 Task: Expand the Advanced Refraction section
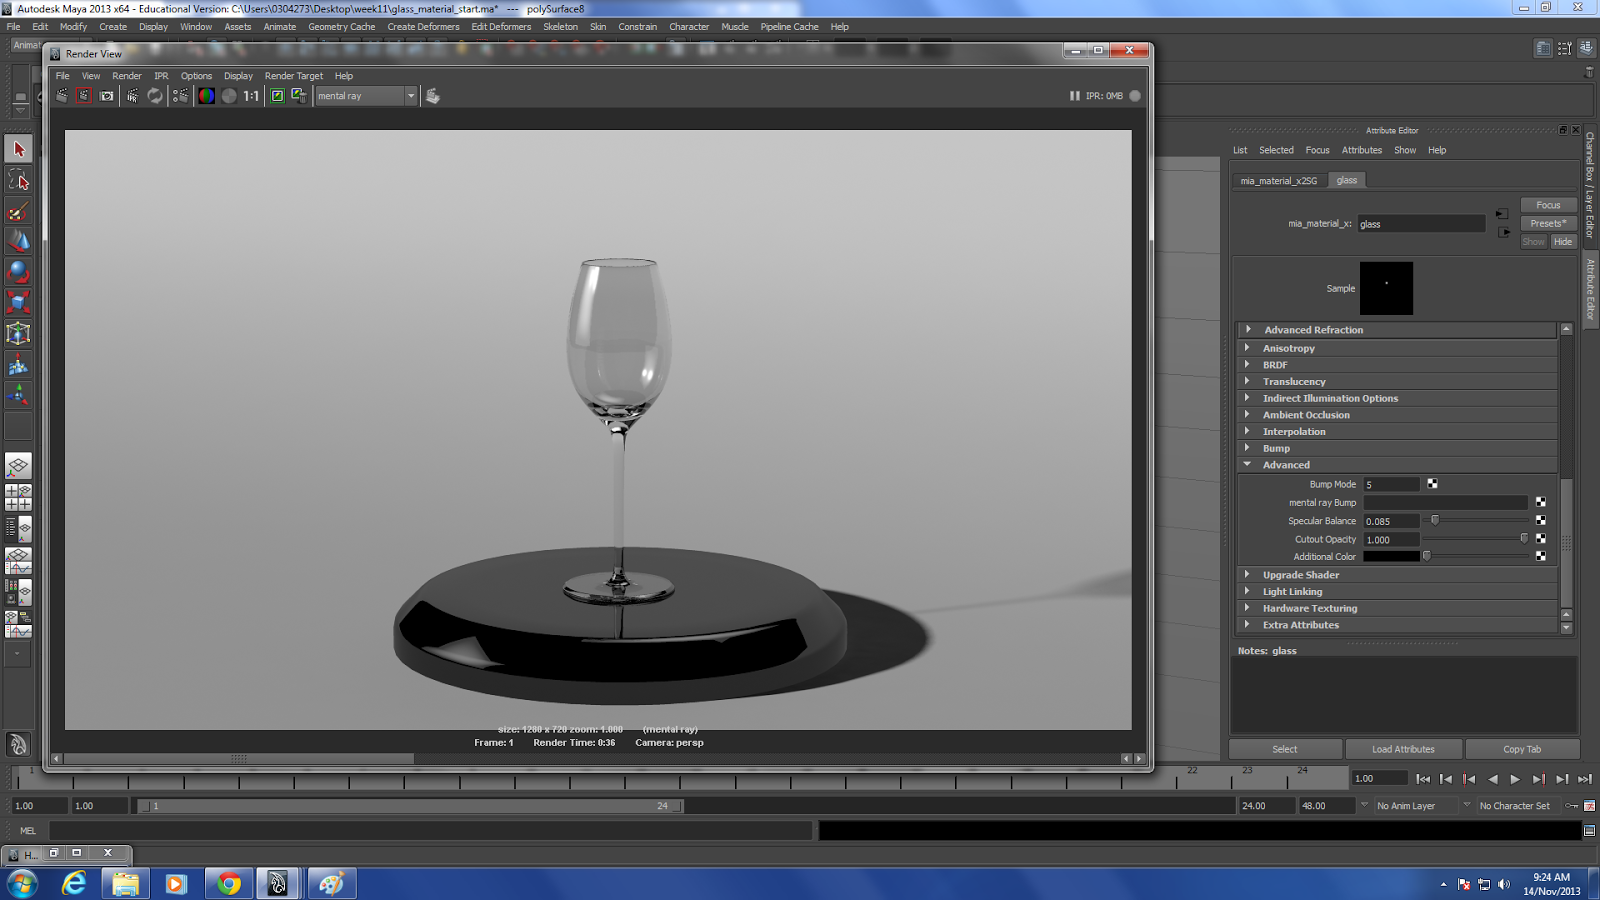coord(1398,330)
